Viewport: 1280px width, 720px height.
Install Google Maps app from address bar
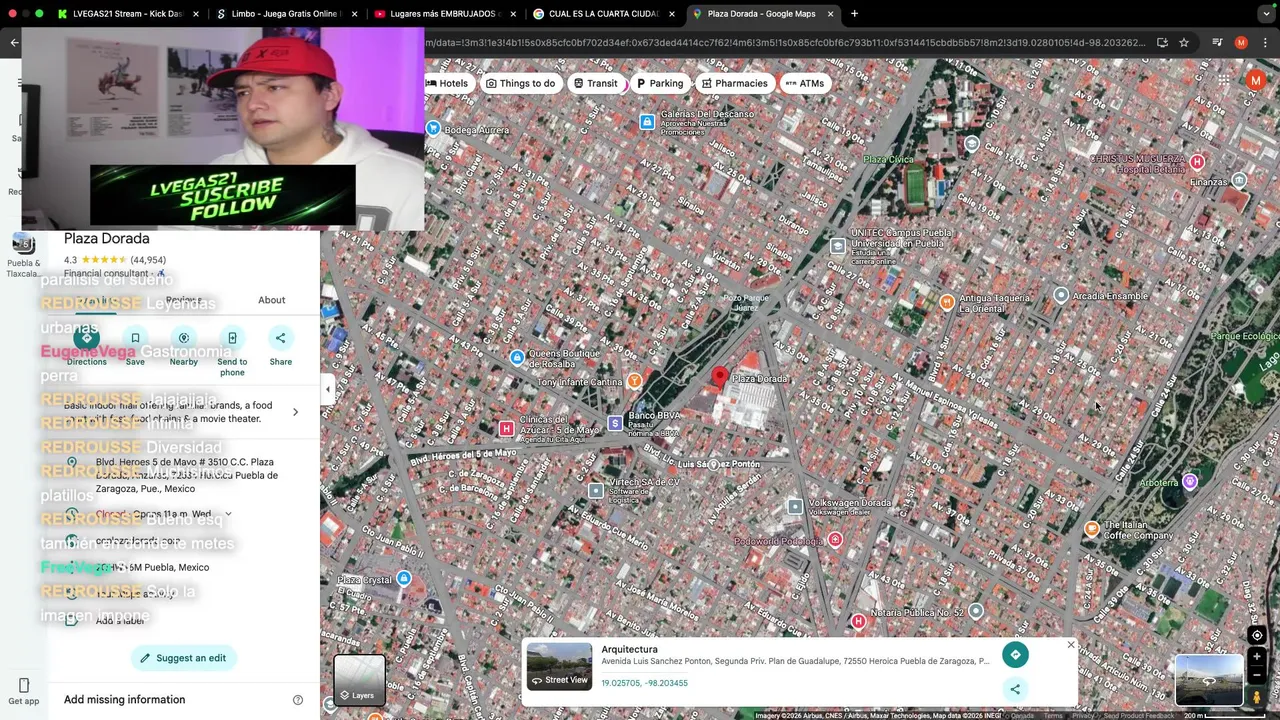(x=1162, y=43)
